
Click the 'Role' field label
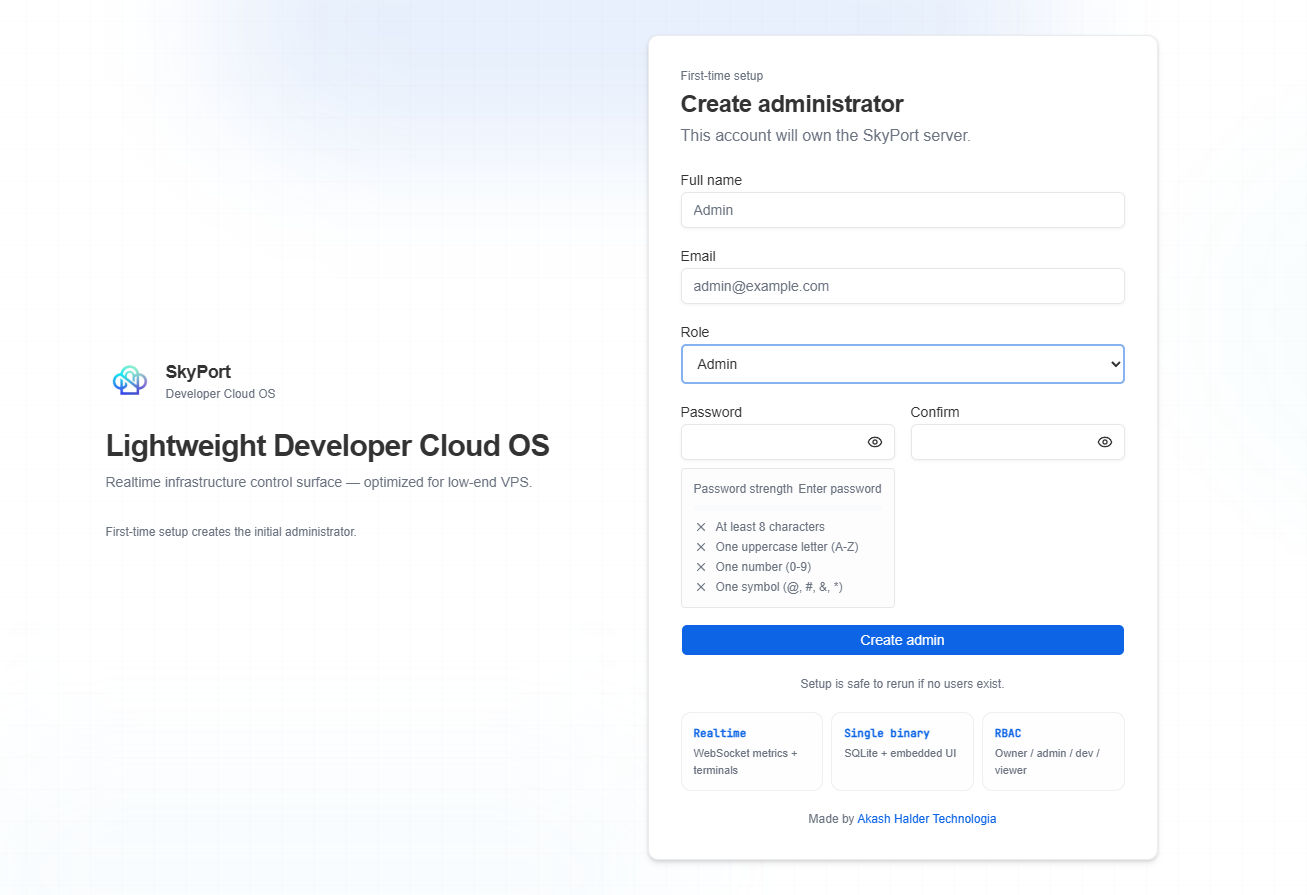[695, 332]
